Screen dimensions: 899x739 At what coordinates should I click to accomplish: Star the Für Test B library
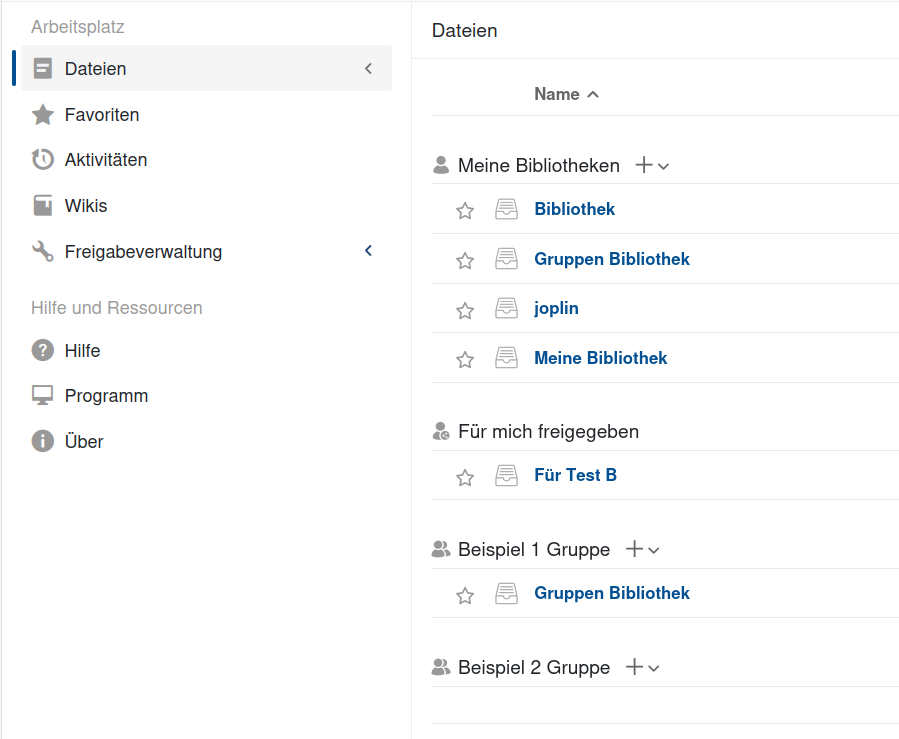464,477
